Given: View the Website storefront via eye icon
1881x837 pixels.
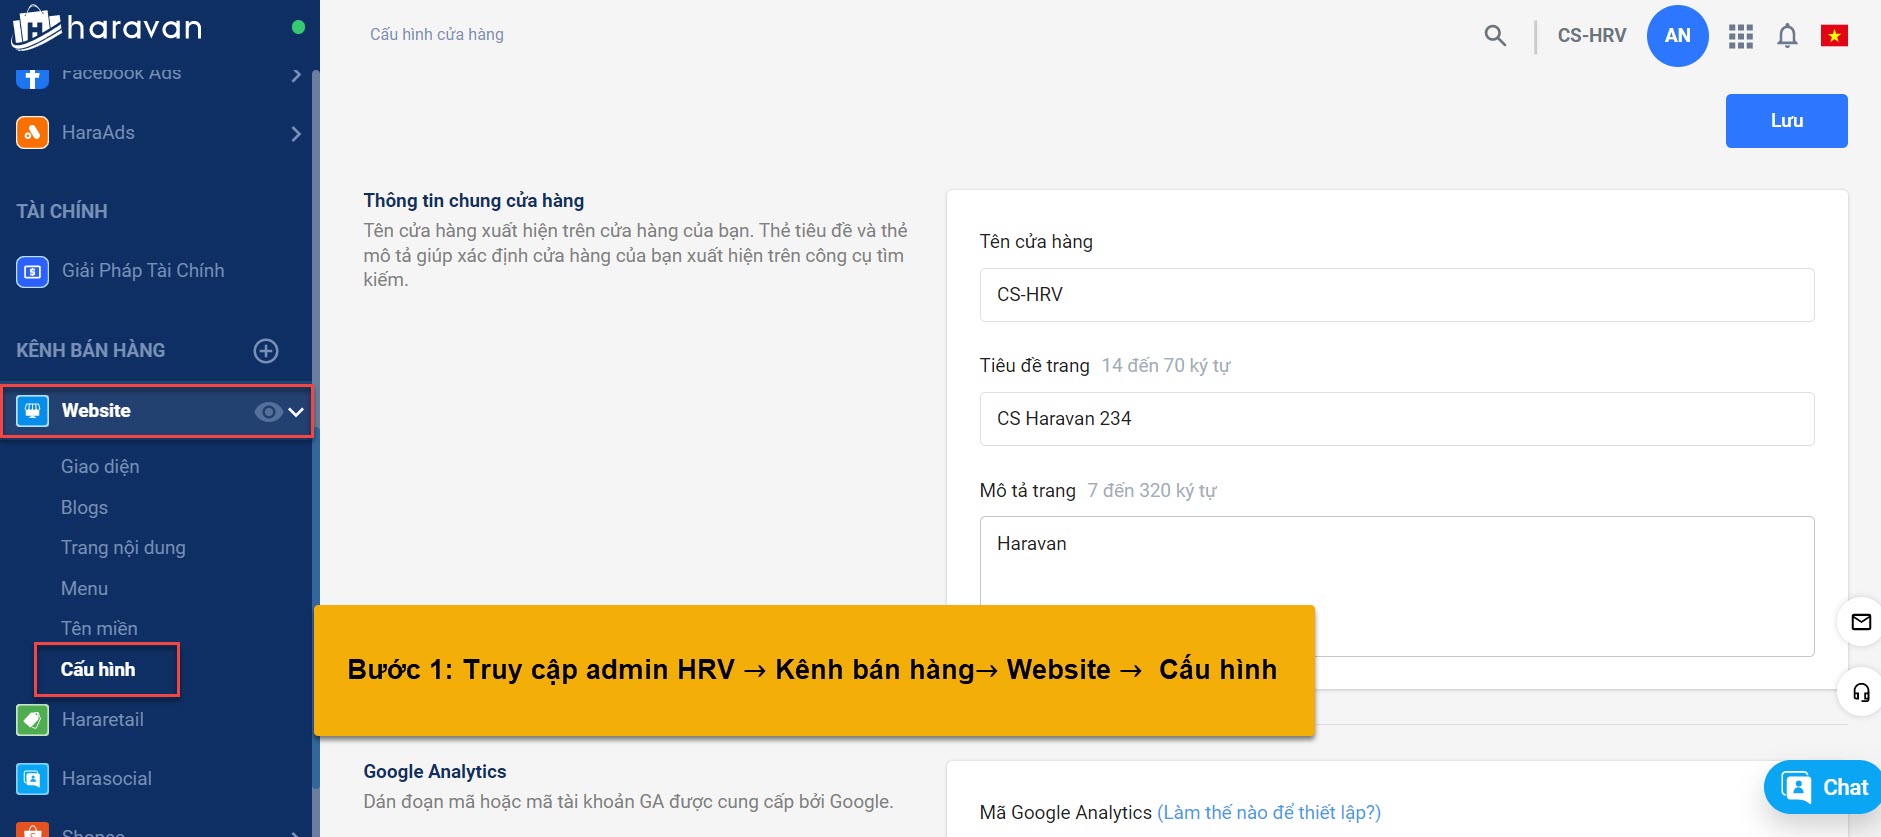Looking at the screenshot, I should [268, 411].
